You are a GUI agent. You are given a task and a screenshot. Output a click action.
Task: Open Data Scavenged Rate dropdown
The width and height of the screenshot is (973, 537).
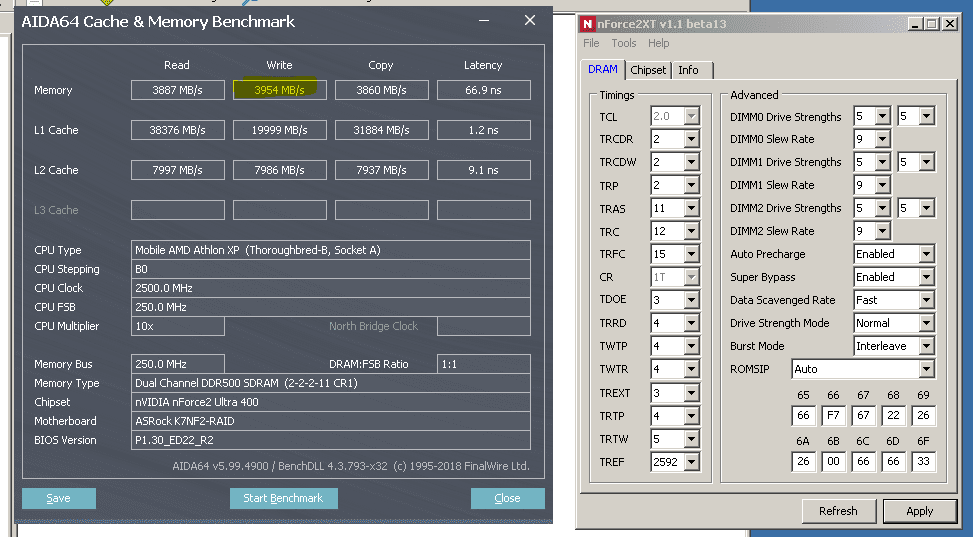(926, 300)
